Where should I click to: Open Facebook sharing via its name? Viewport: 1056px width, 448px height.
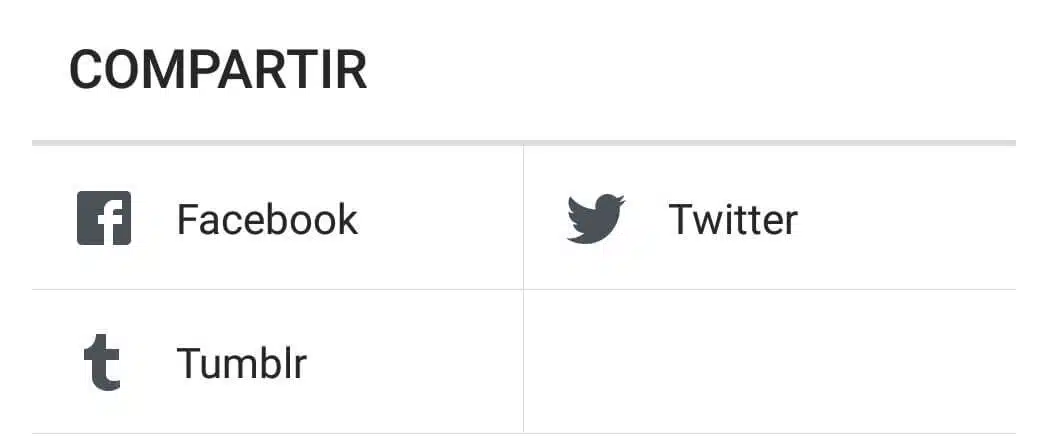tap(267, 219)
